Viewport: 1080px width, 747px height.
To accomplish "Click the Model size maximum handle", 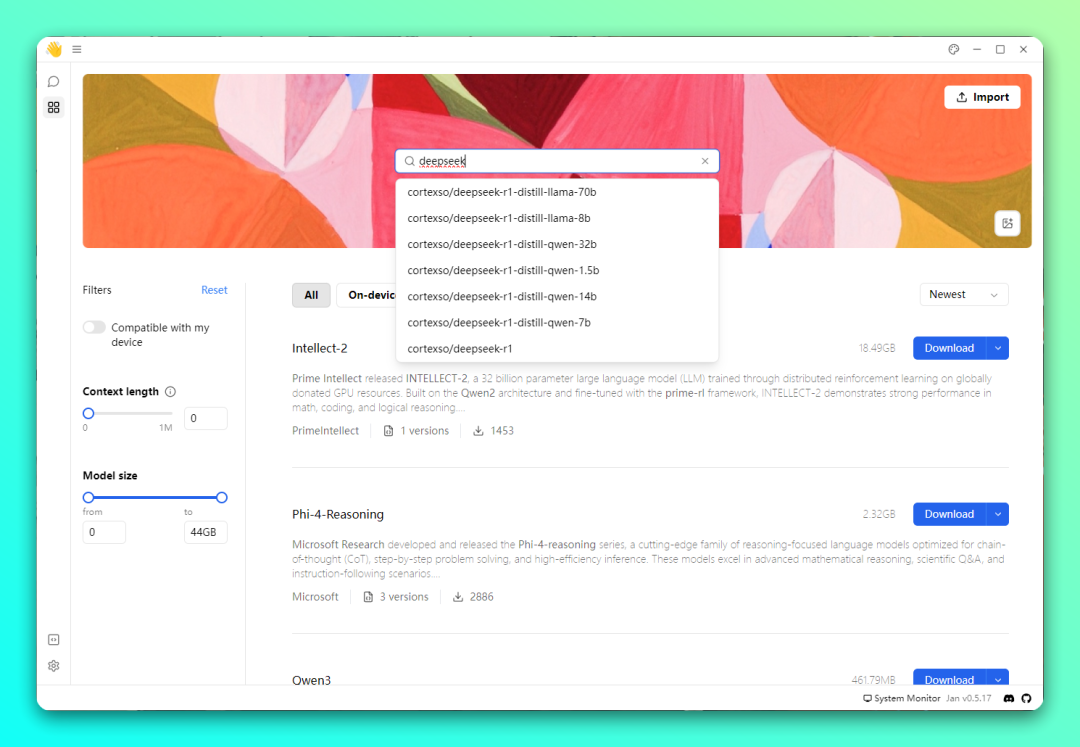I will 222,498.
